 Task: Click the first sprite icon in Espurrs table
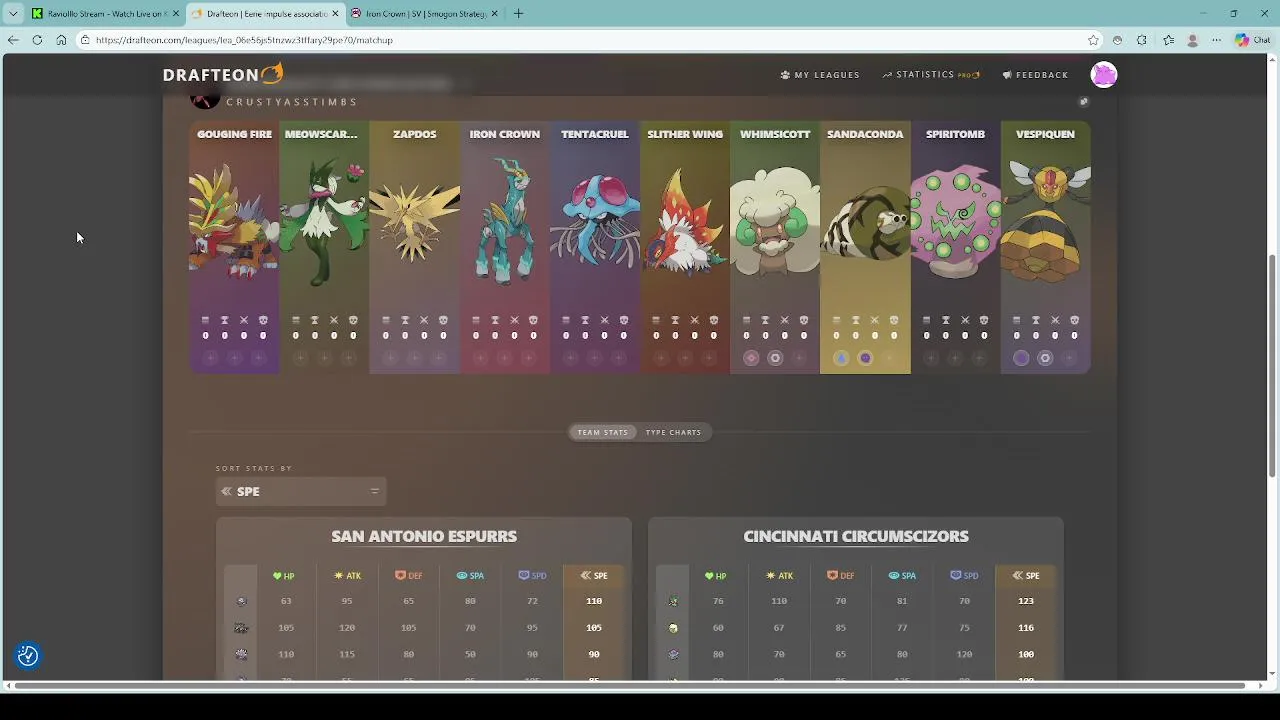coord(241,601)
